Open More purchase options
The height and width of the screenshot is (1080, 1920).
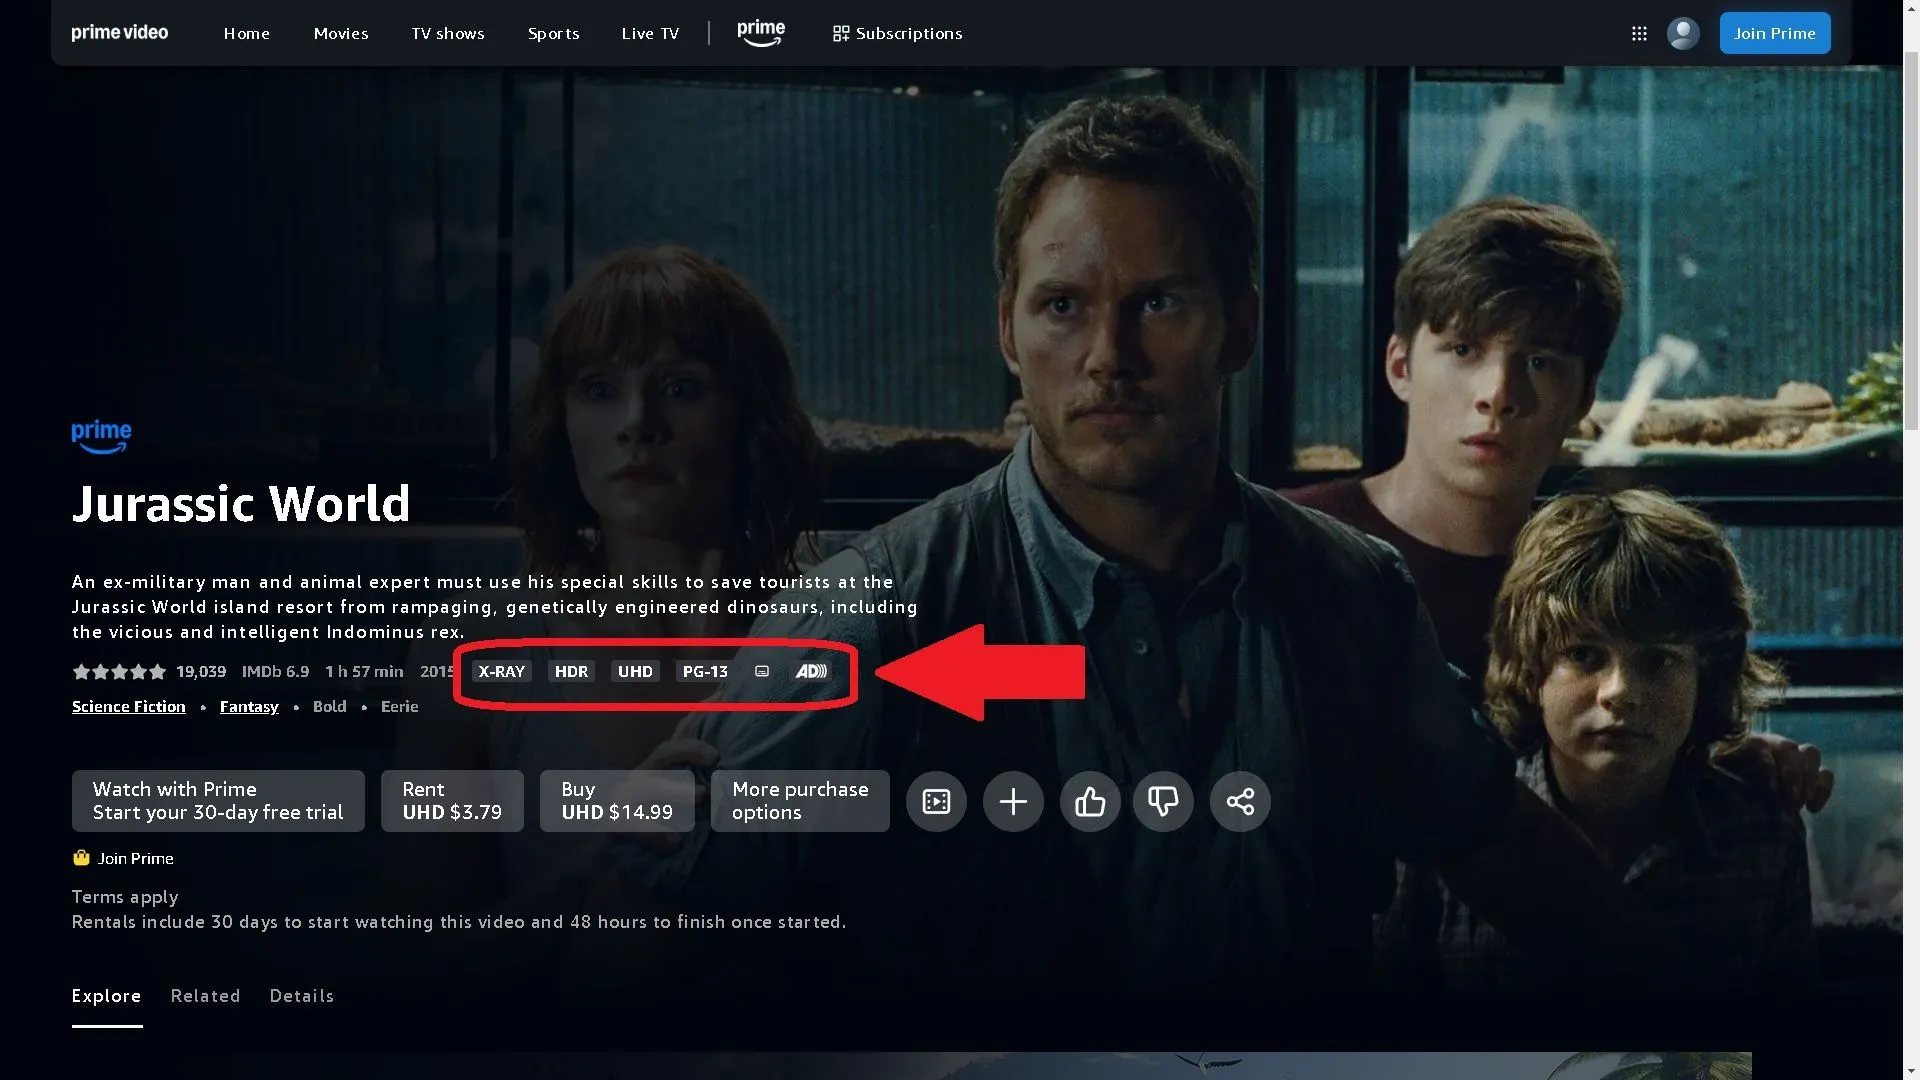[800, 801]
